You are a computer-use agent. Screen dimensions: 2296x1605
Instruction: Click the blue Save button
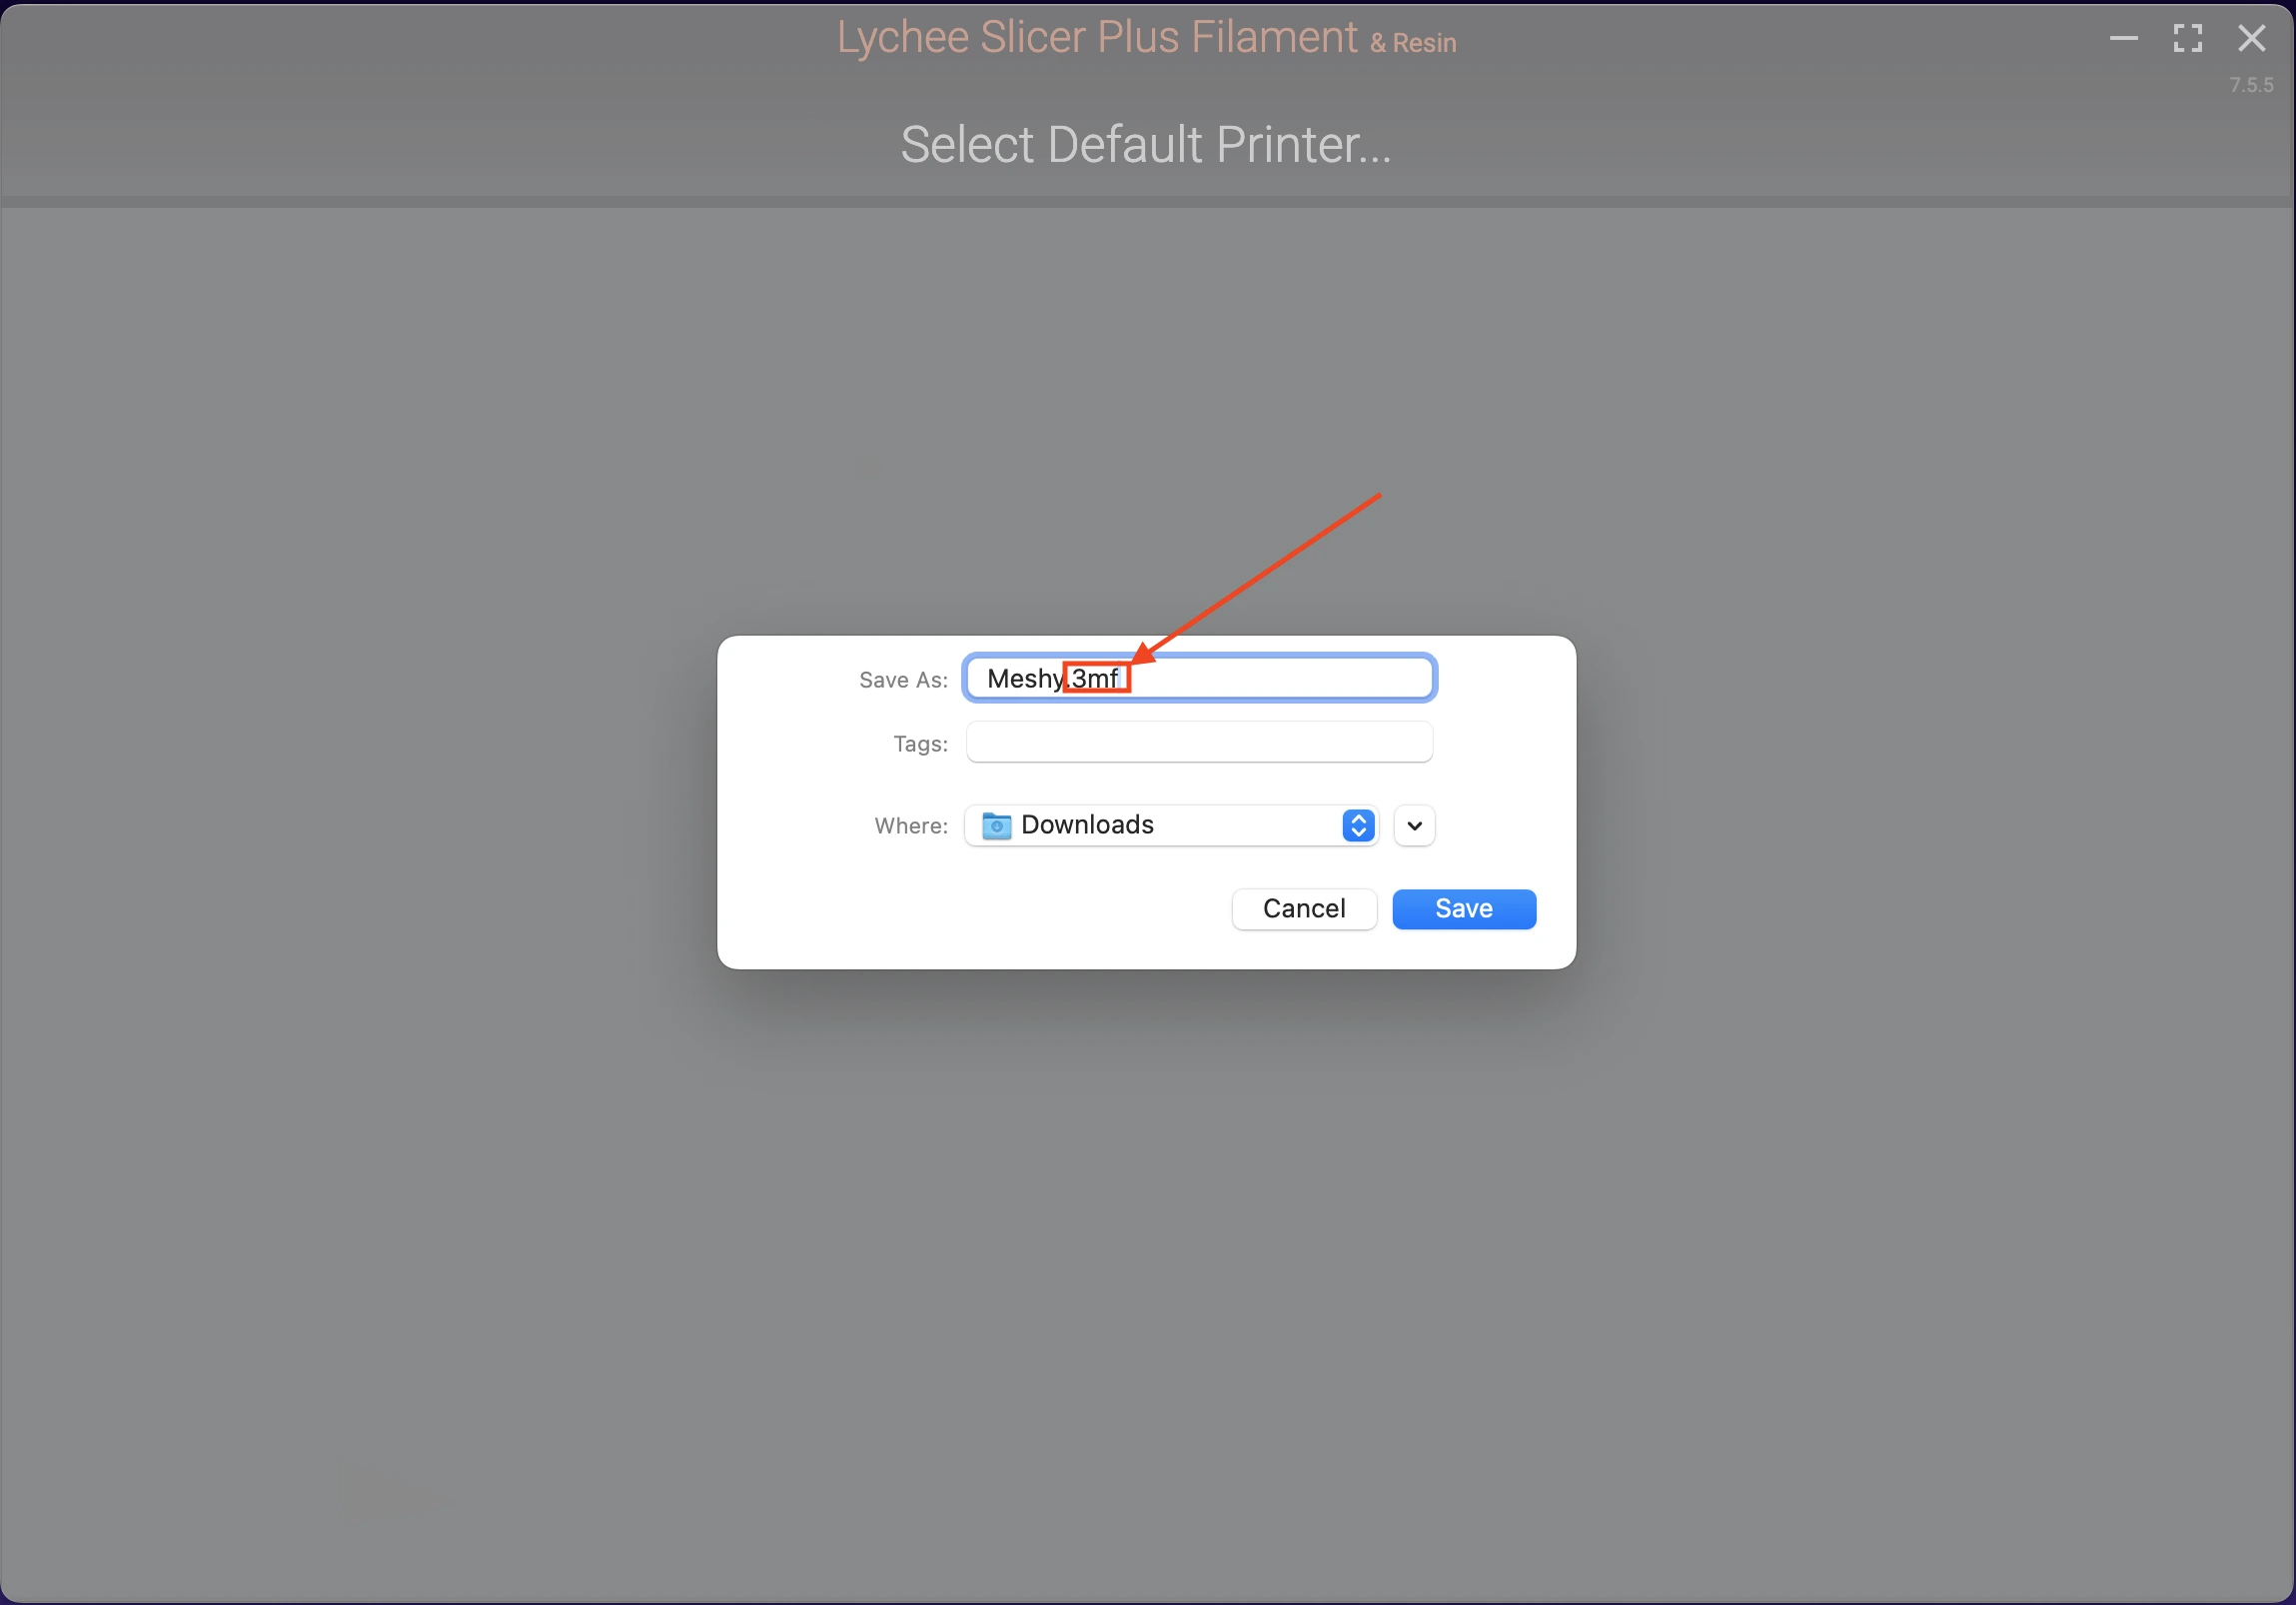coord(1463,908)
